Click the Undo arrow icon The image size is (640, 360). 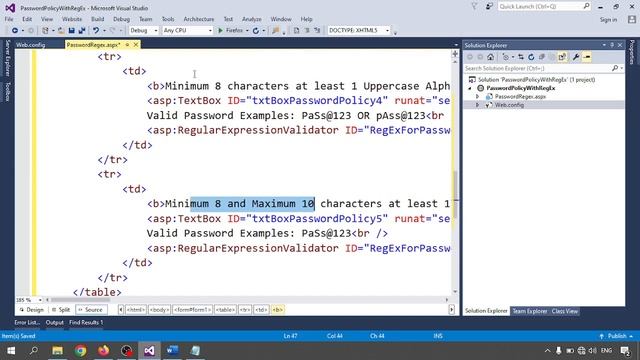96,31
